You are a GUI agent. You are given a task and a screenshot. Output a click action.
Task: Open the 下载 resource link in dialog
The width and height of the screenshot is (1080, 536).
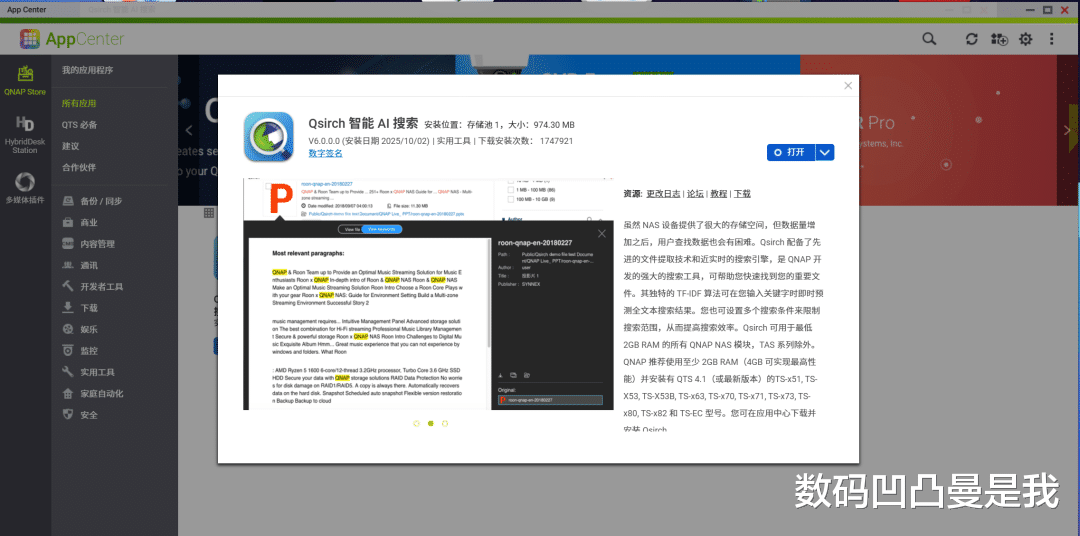click(742, 194)
